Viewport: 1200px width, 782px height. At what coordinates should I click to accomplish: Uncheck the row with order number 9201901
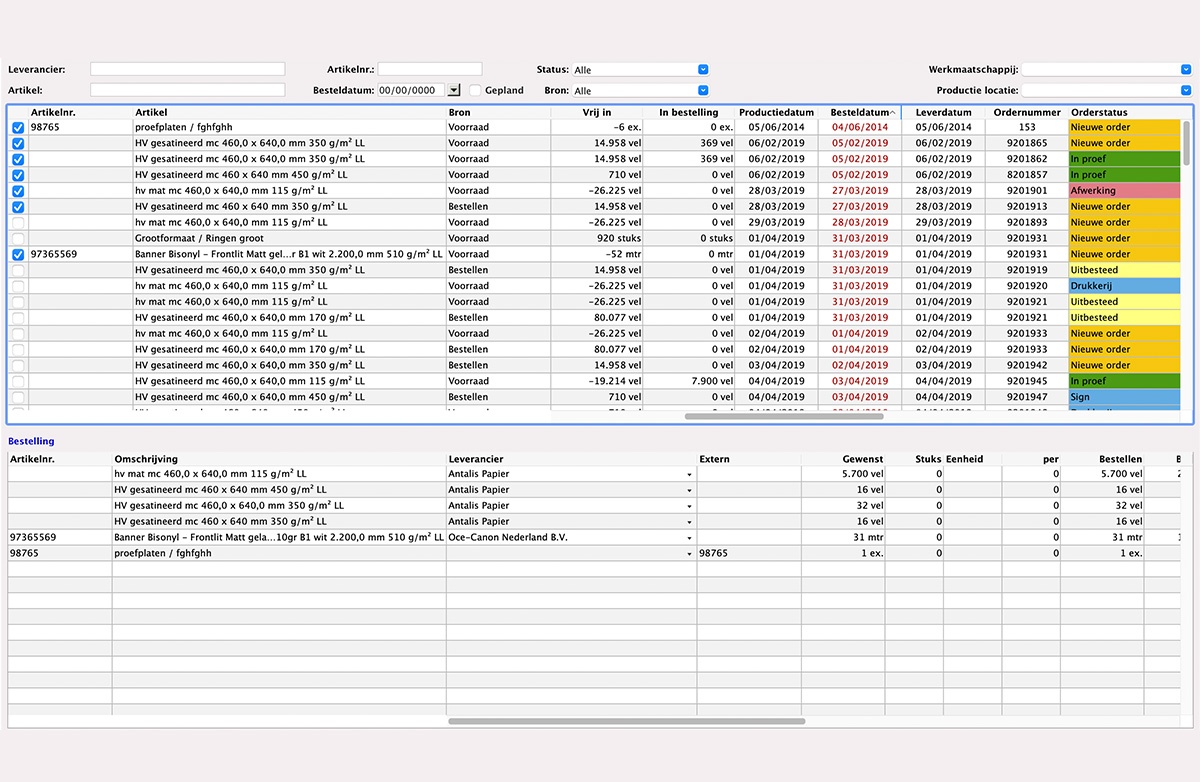[x=18, y=191]
